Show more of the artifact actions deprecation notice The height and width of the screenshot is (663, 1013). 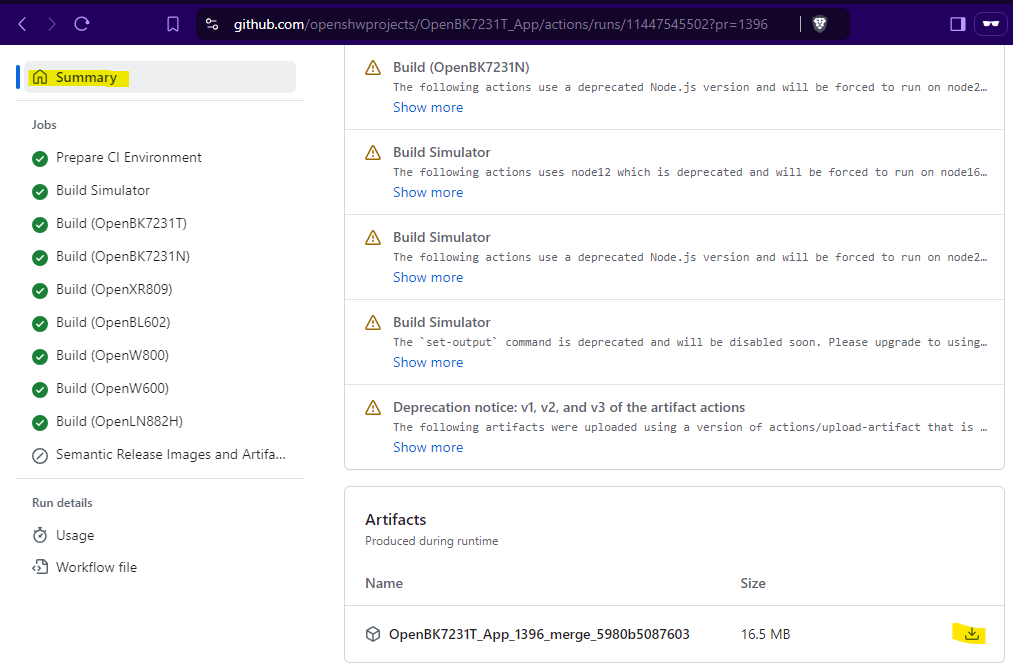pyautogui.click(x=428, y=447)
